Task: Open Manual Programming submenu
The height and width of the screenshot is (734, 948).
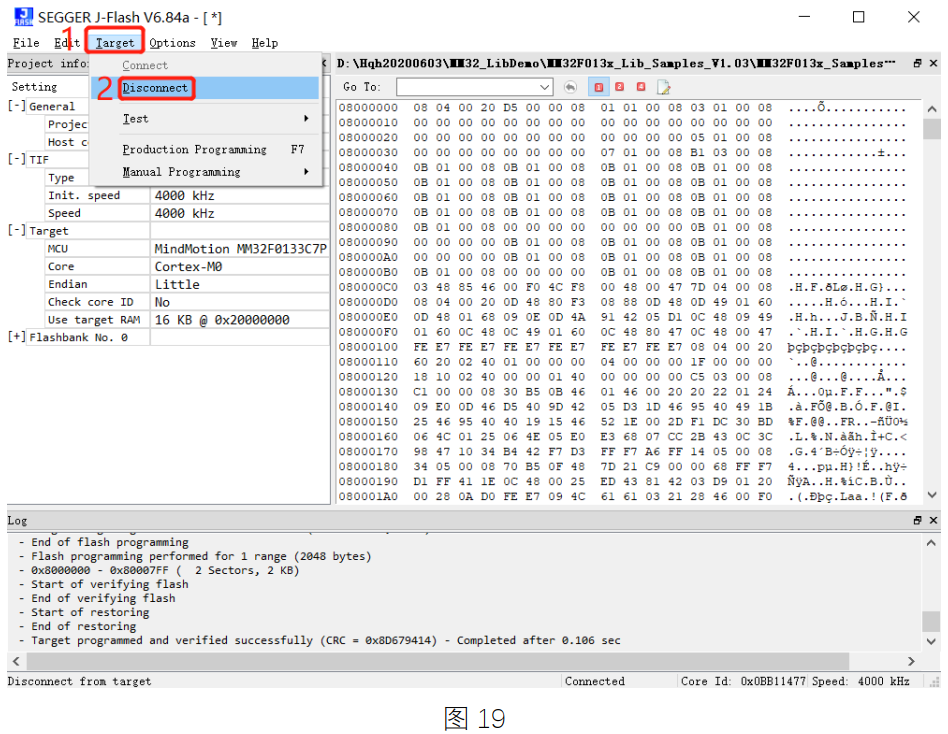Action: tap(205, 172)
